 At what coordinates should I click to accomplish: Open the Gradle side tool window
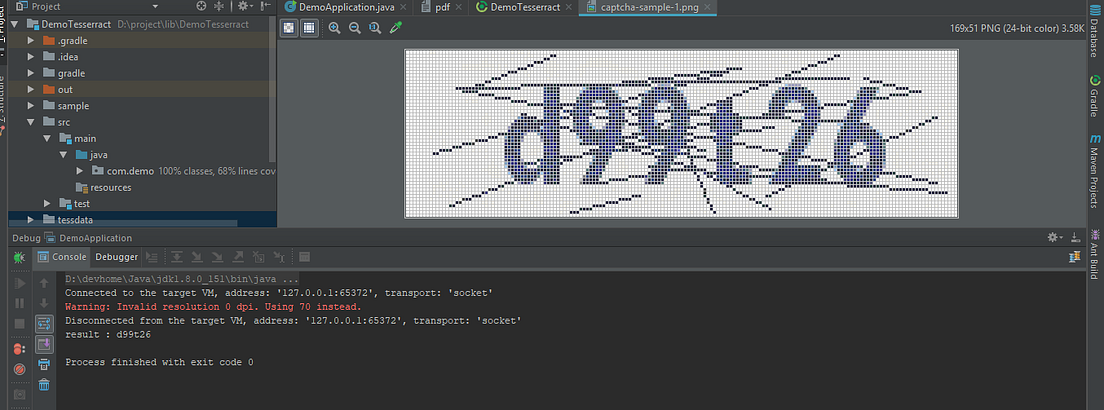(1095, 96)
